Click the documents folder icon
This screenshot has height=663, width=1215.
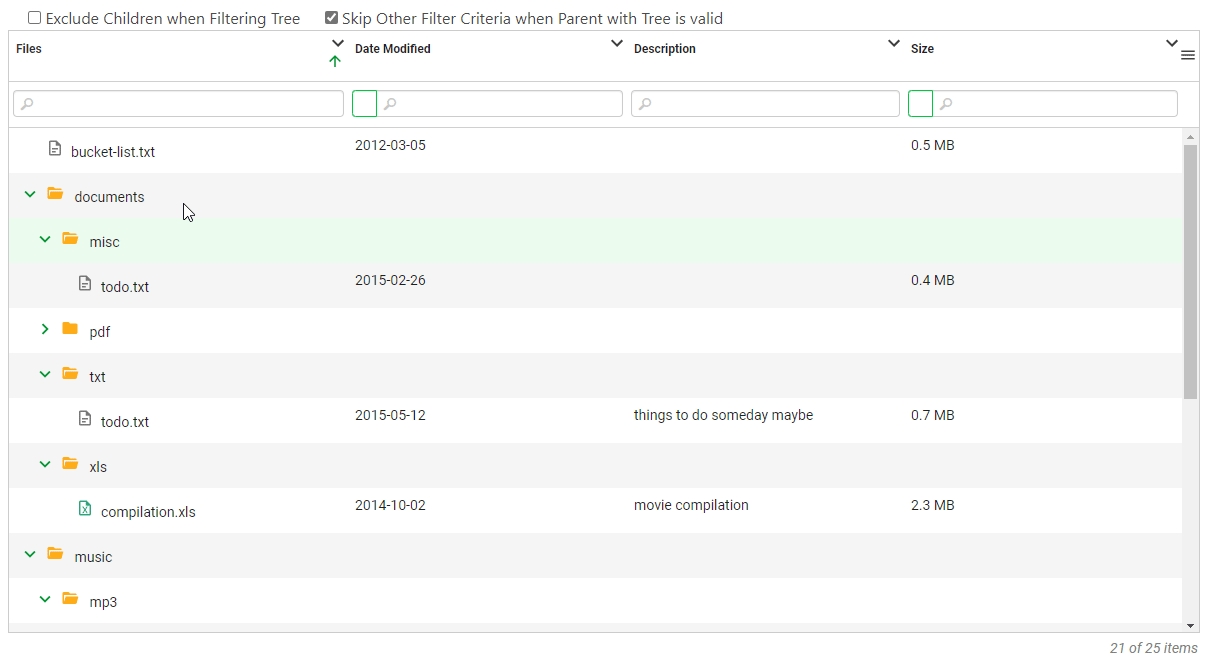tap(55, 194)
